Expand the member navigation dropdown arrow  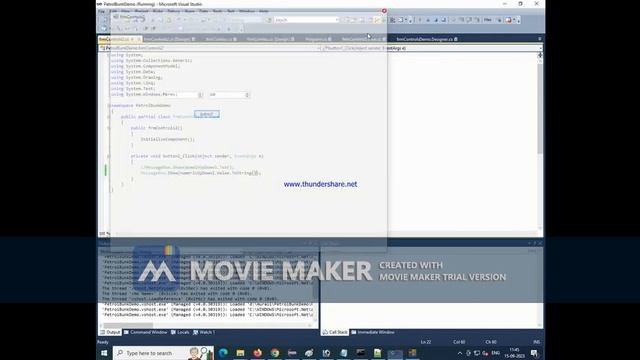(540, 48)
